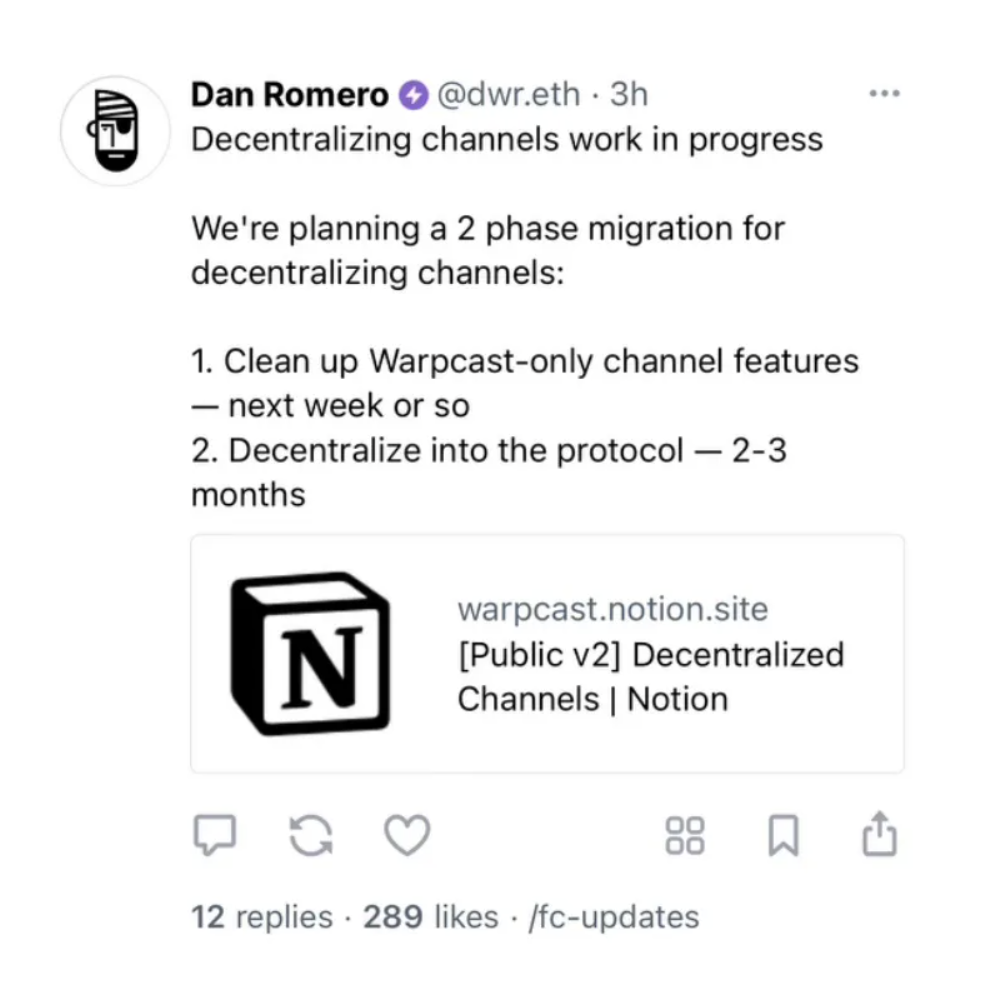Visit the @dwr.eth handle

point(509,95)
